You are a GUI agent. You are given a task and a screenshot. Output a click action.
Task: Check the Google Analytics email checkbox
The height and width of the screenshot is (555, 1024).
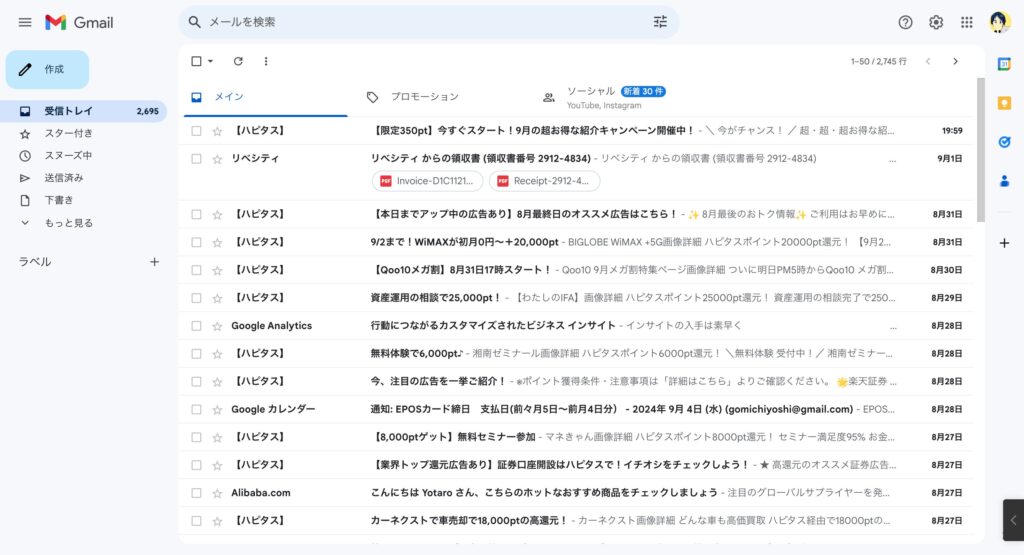point(196,326)
